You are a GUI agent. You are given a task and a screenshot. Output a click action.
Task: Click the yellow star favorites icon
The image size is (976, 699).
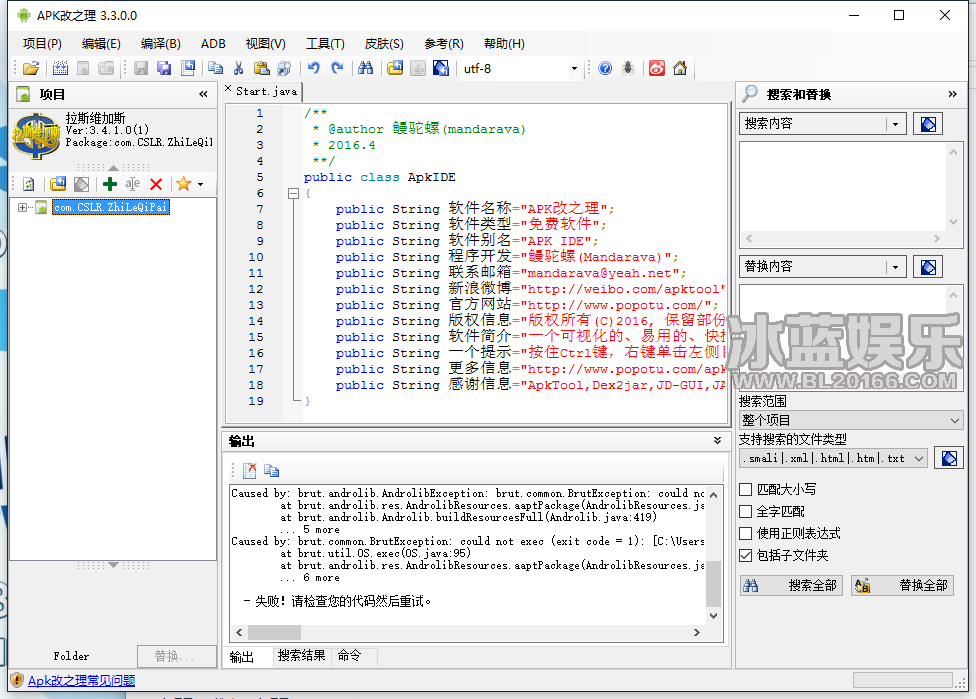click(x=183, y=184)
